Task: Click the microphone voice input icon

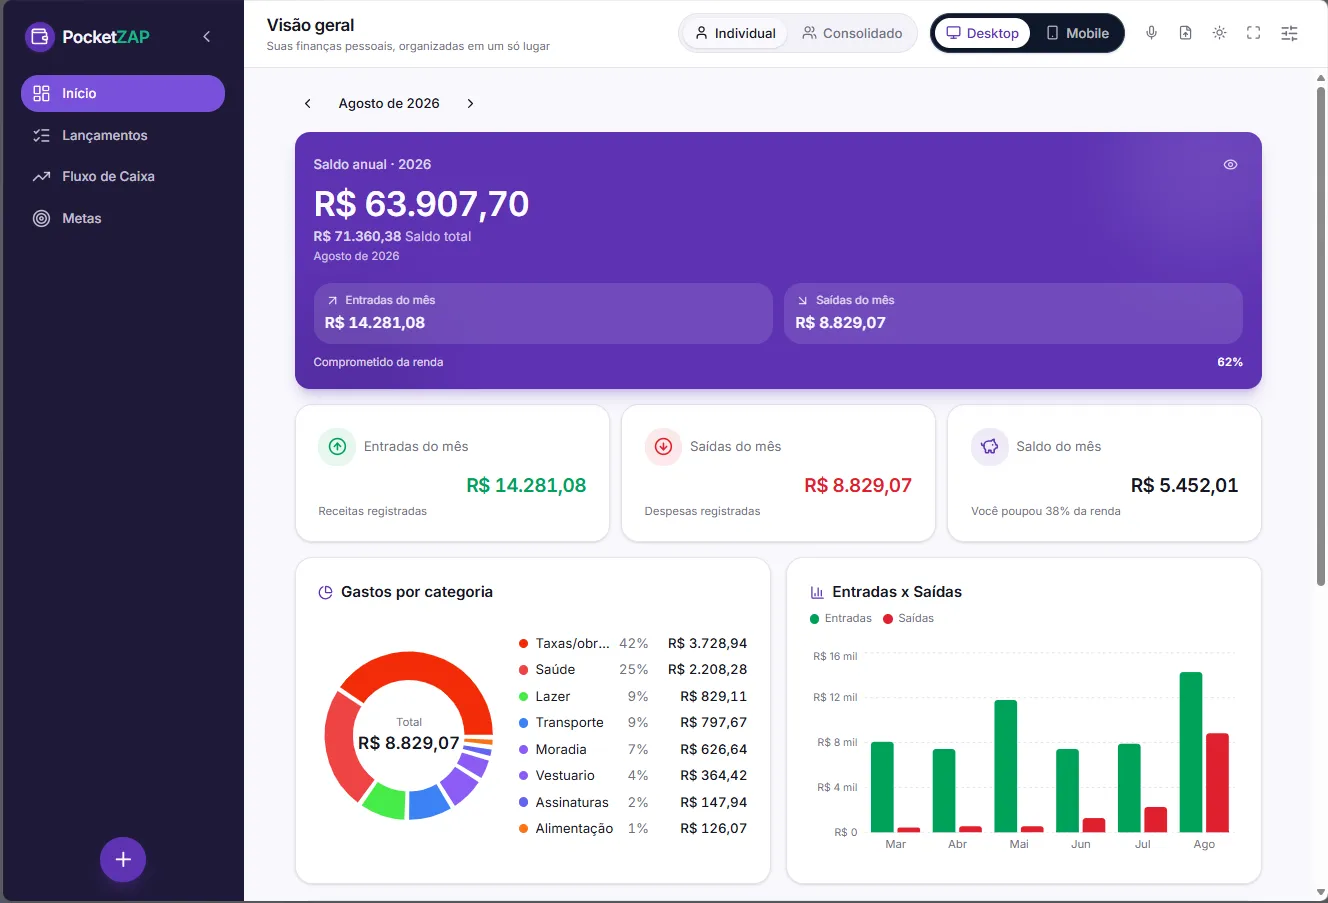Action: [1152, 33]
